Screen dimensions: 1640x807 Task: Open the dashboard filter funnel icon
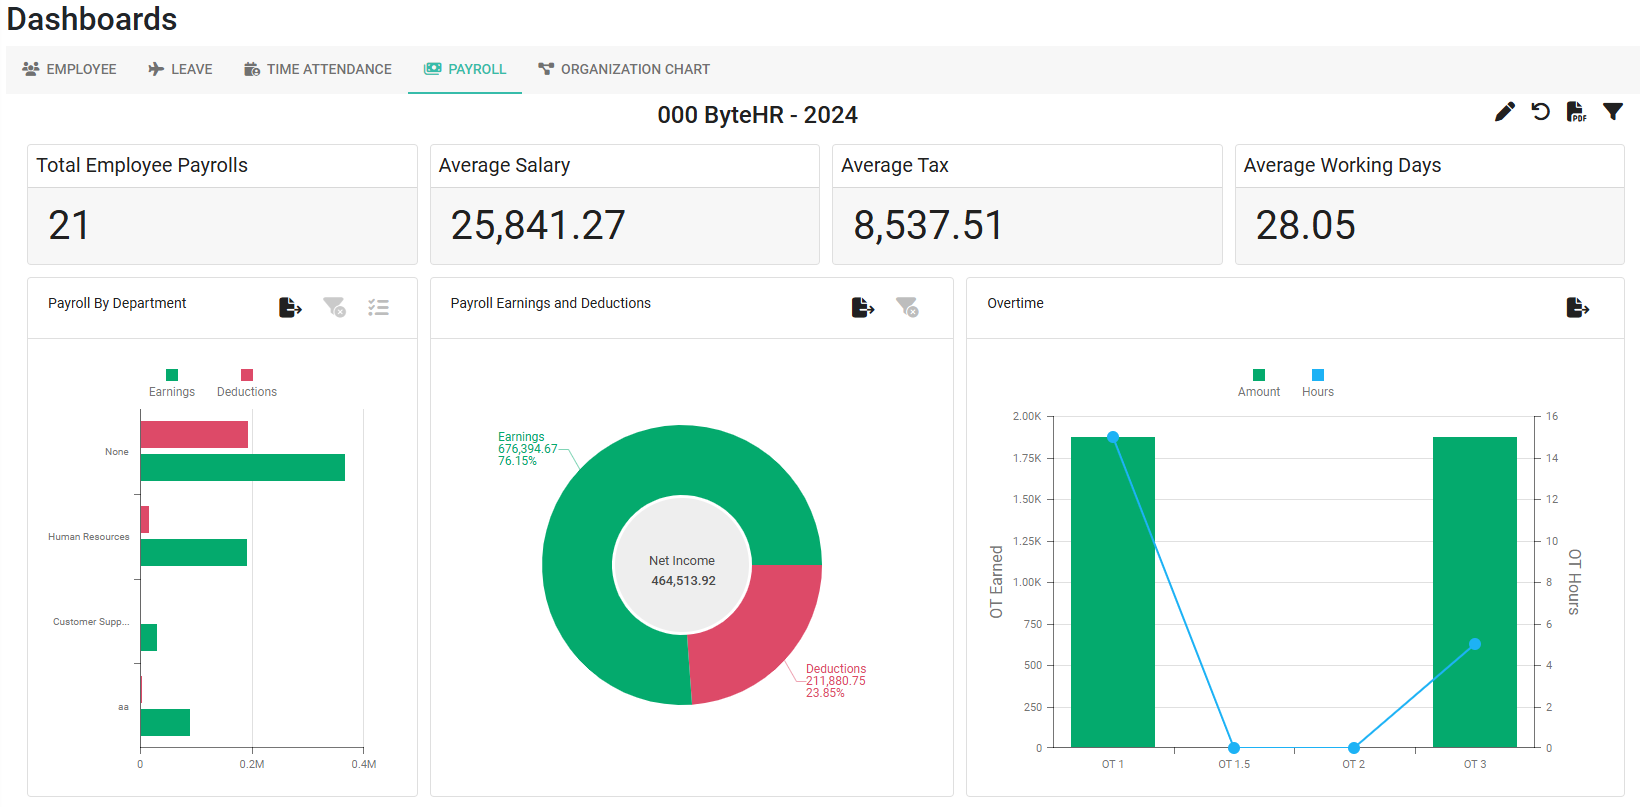1612,112
